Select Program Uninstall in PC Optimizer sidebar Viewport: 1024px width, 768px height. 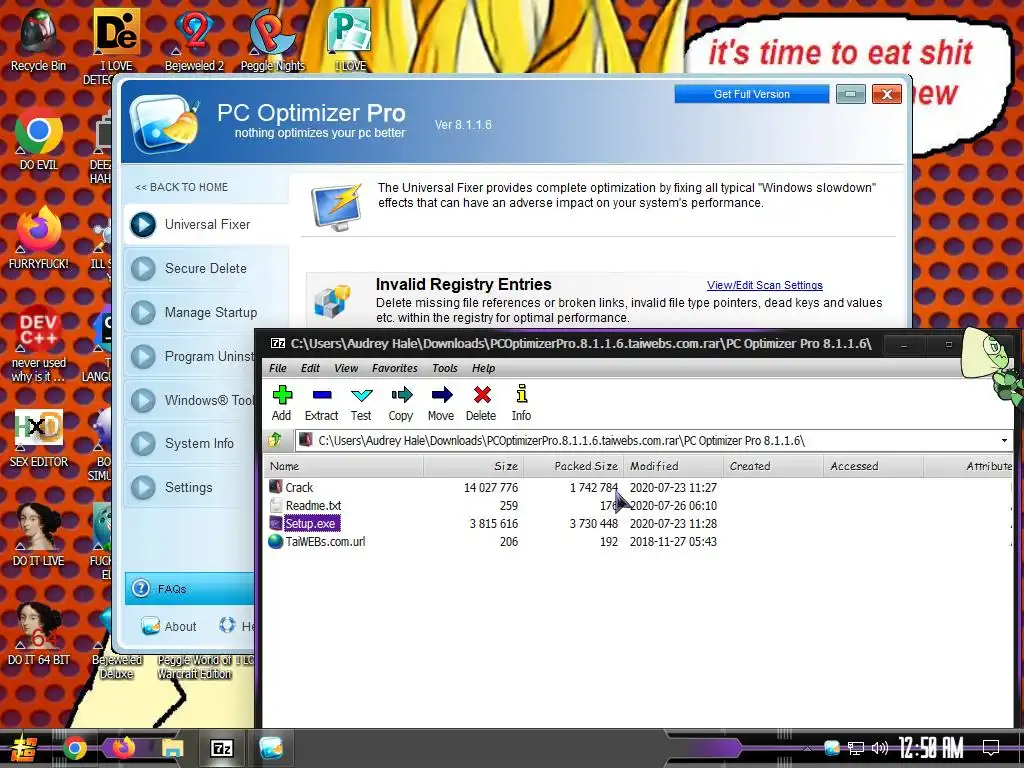pyautogui.click(x=191, y=356)
